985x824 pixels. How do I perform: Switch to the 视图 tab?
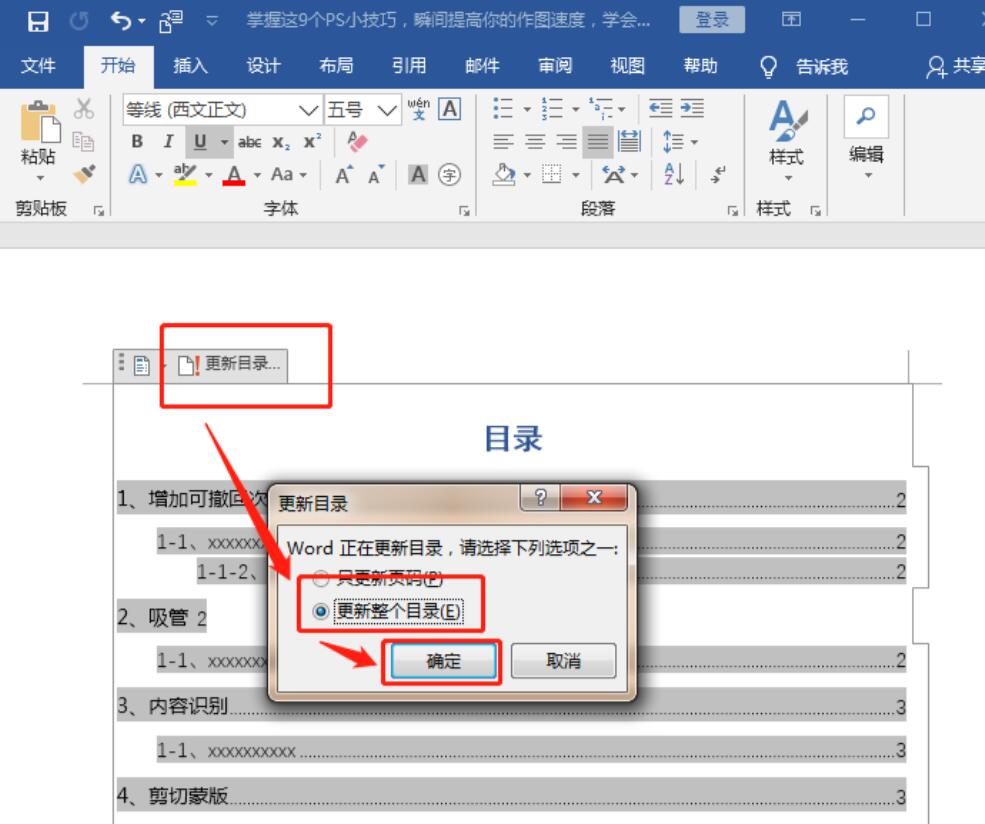[x=628, y=65]
